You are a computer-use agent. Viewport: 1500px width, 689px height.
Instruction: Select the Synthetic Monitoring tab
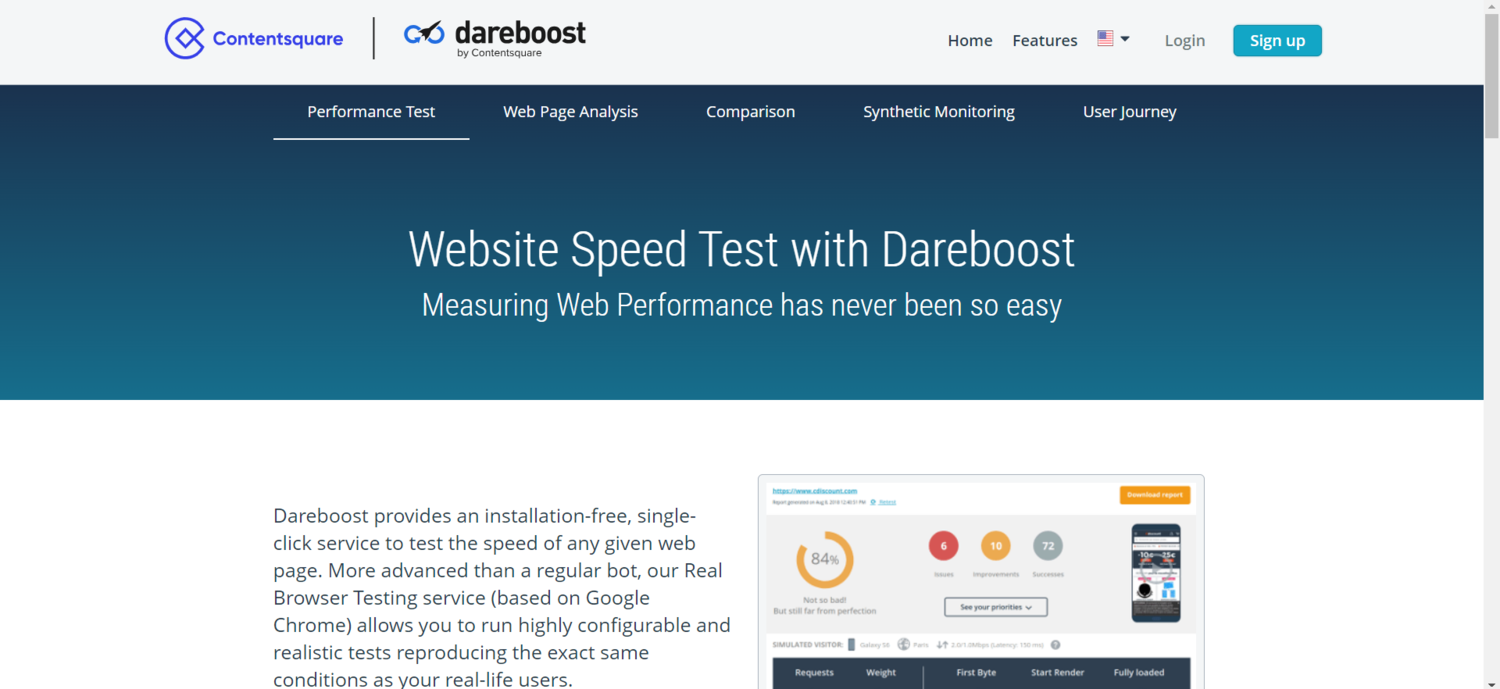938,112
